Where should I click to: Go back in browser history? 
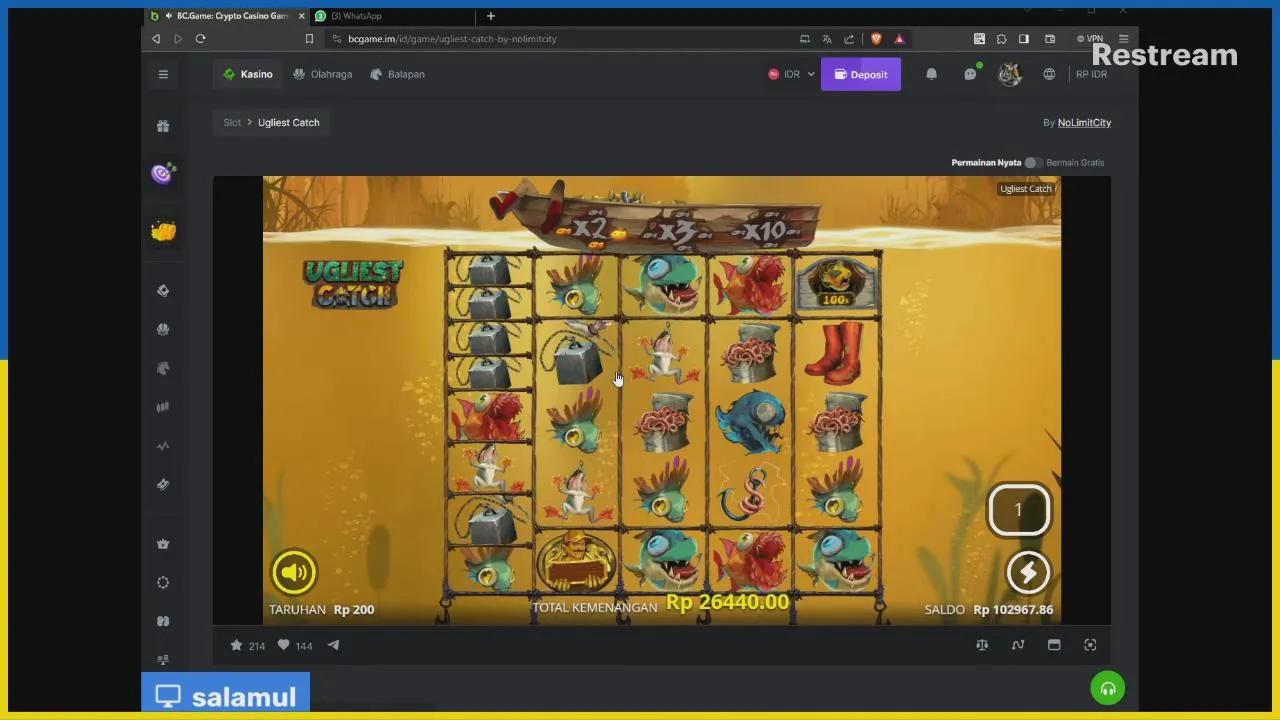click(156, 39)
